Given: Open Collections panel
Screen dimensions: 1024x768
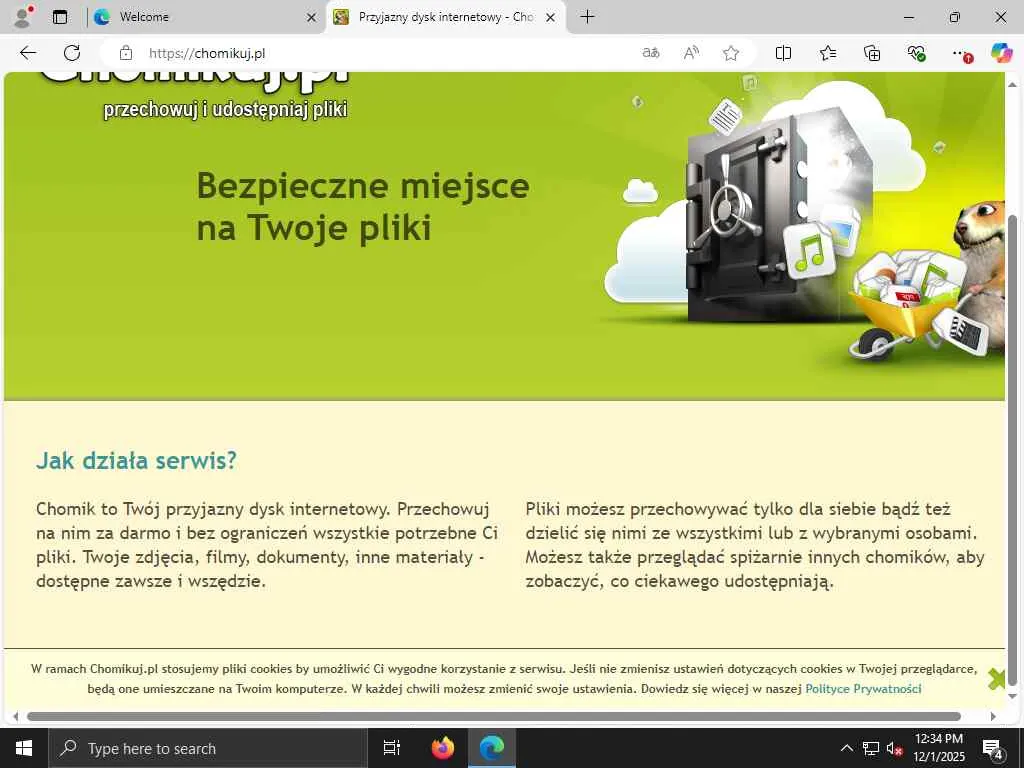Looking at the screenshot, I should click(x=872, y=53).
